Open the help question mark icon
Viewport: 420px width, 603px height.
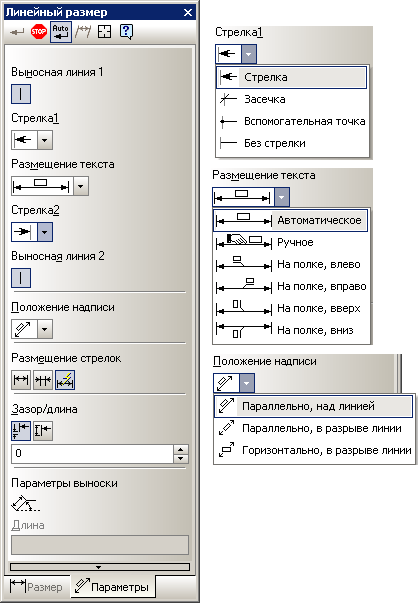127,32
